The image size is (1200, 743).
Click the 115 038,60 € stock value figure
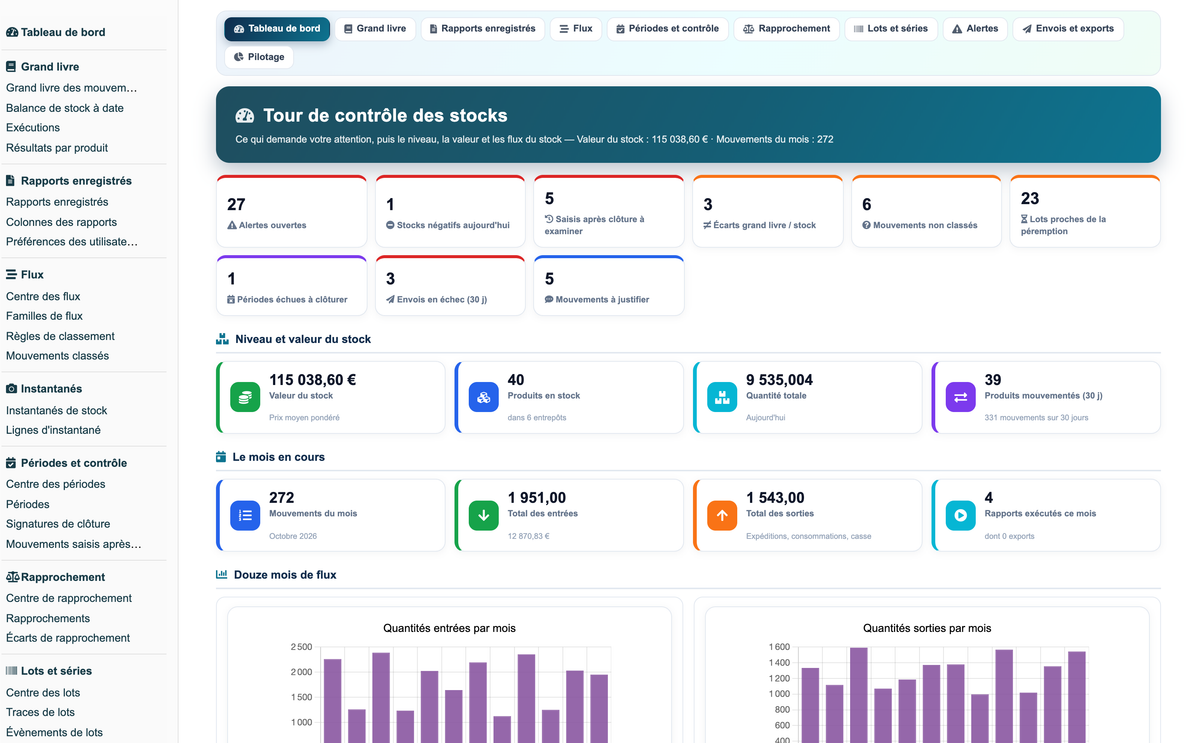pos(312,380)
